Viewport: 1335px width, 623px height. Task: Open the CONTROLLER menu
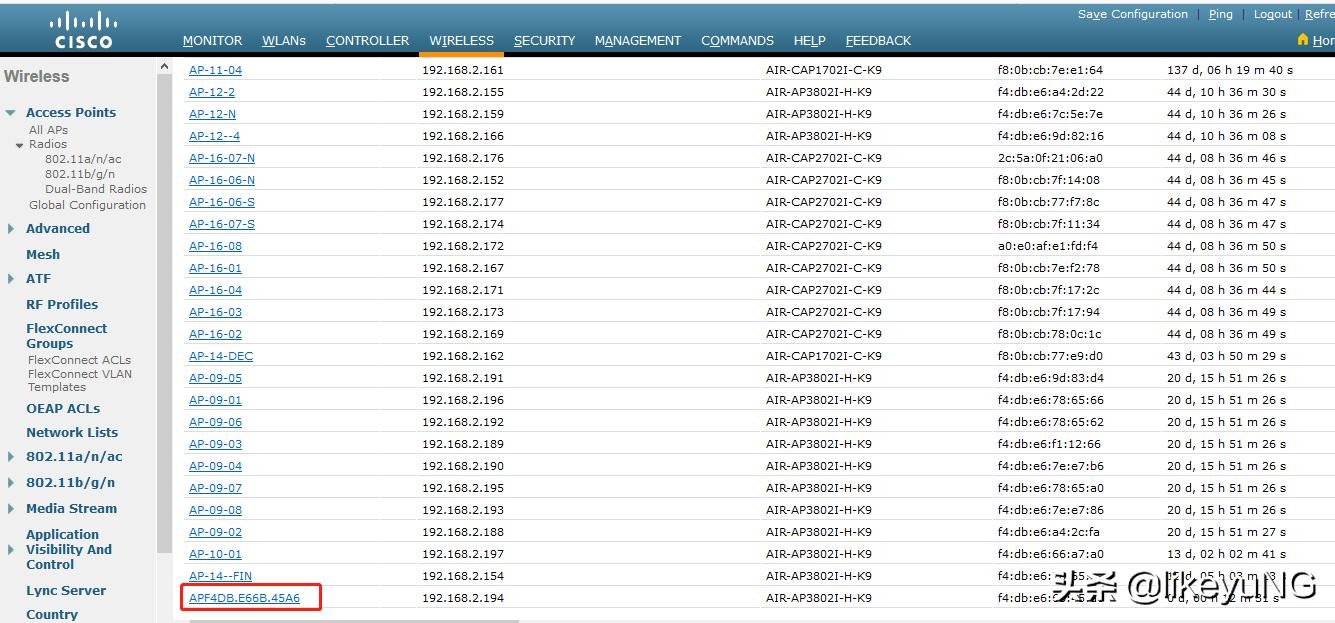pyautogui.click(x=367, y=41)
